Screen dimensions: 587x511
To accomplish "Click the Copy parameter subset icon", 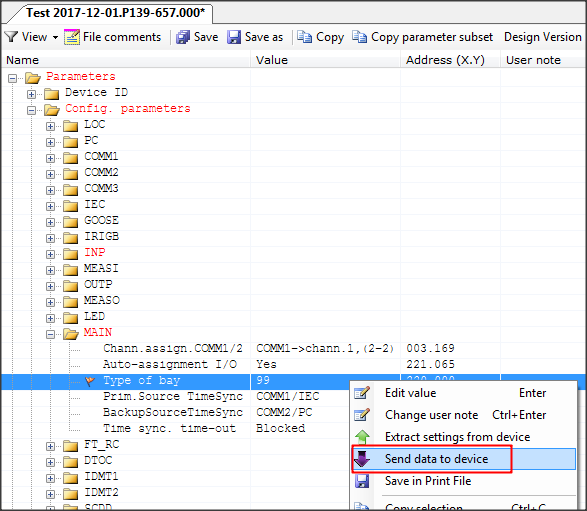I will click(359, 37).
